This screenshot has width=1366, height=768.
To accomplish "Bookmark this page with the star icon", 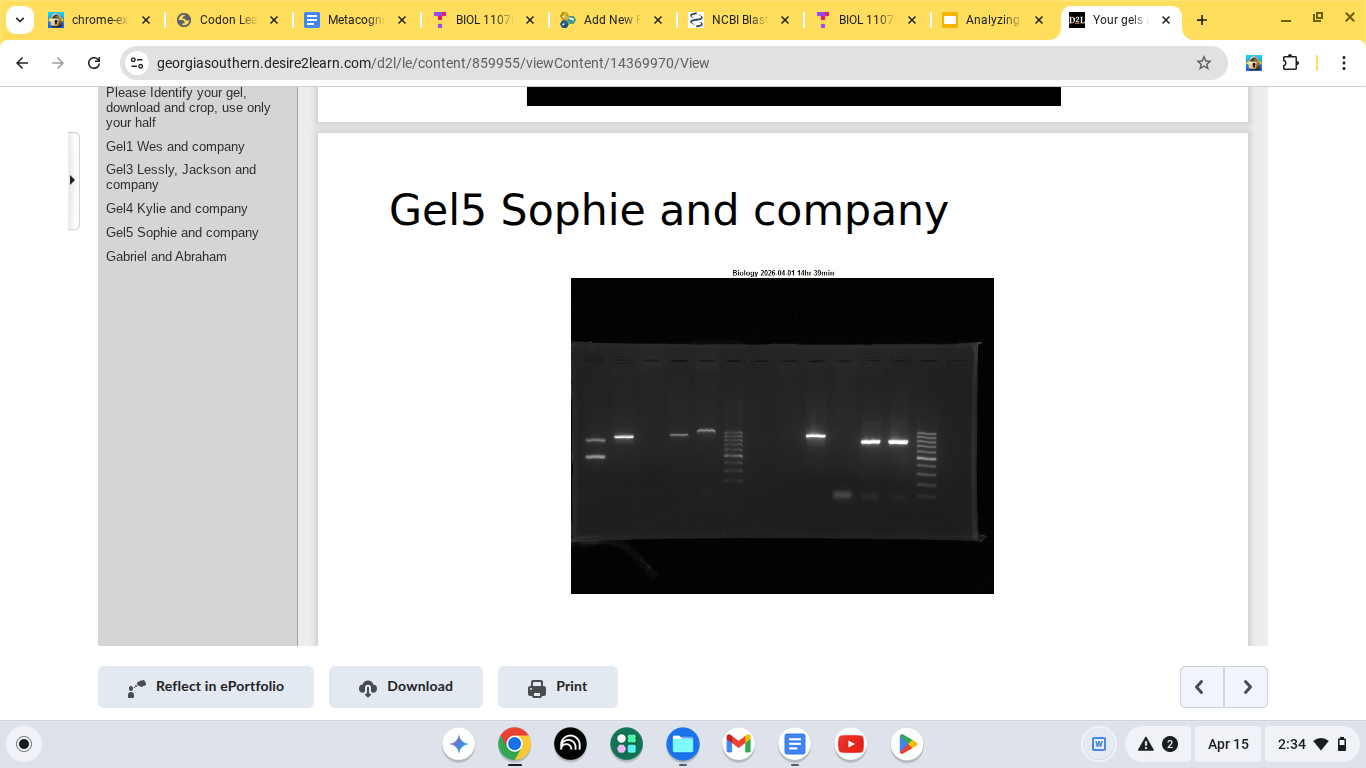I will point(1204,63).
